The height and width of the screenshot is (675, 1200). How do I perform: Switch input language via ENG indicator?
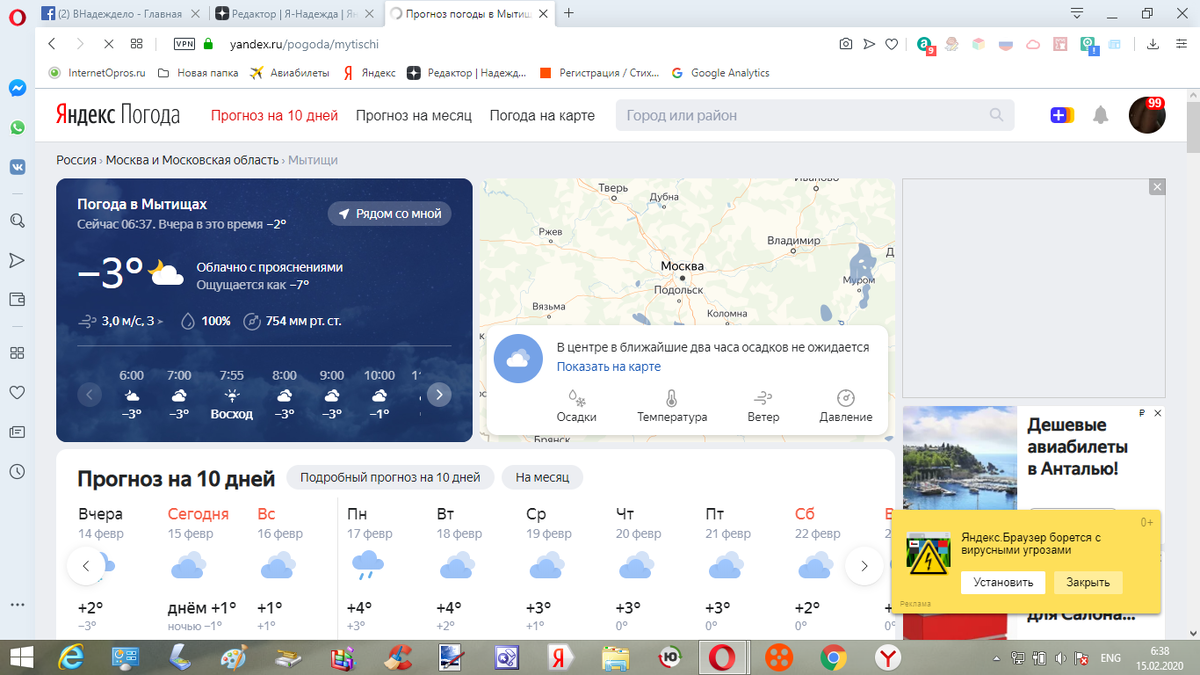(x=1110, y=659)
